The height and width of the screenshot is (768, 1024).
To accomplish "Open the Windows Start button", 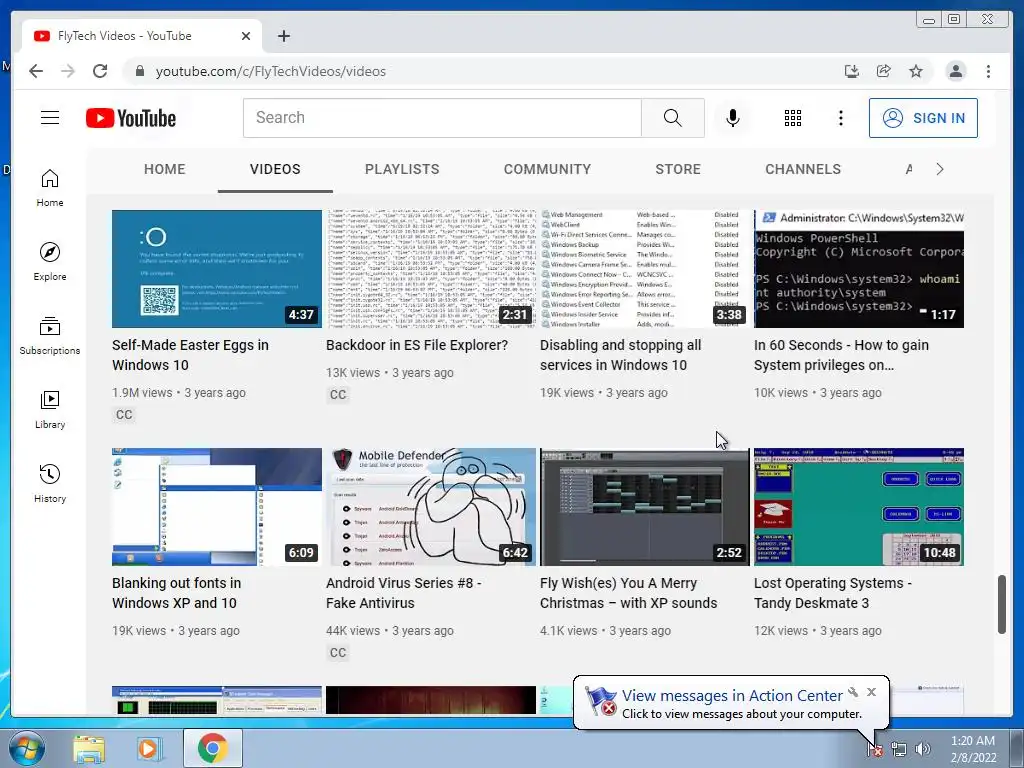I will click(x=27, y=748).
